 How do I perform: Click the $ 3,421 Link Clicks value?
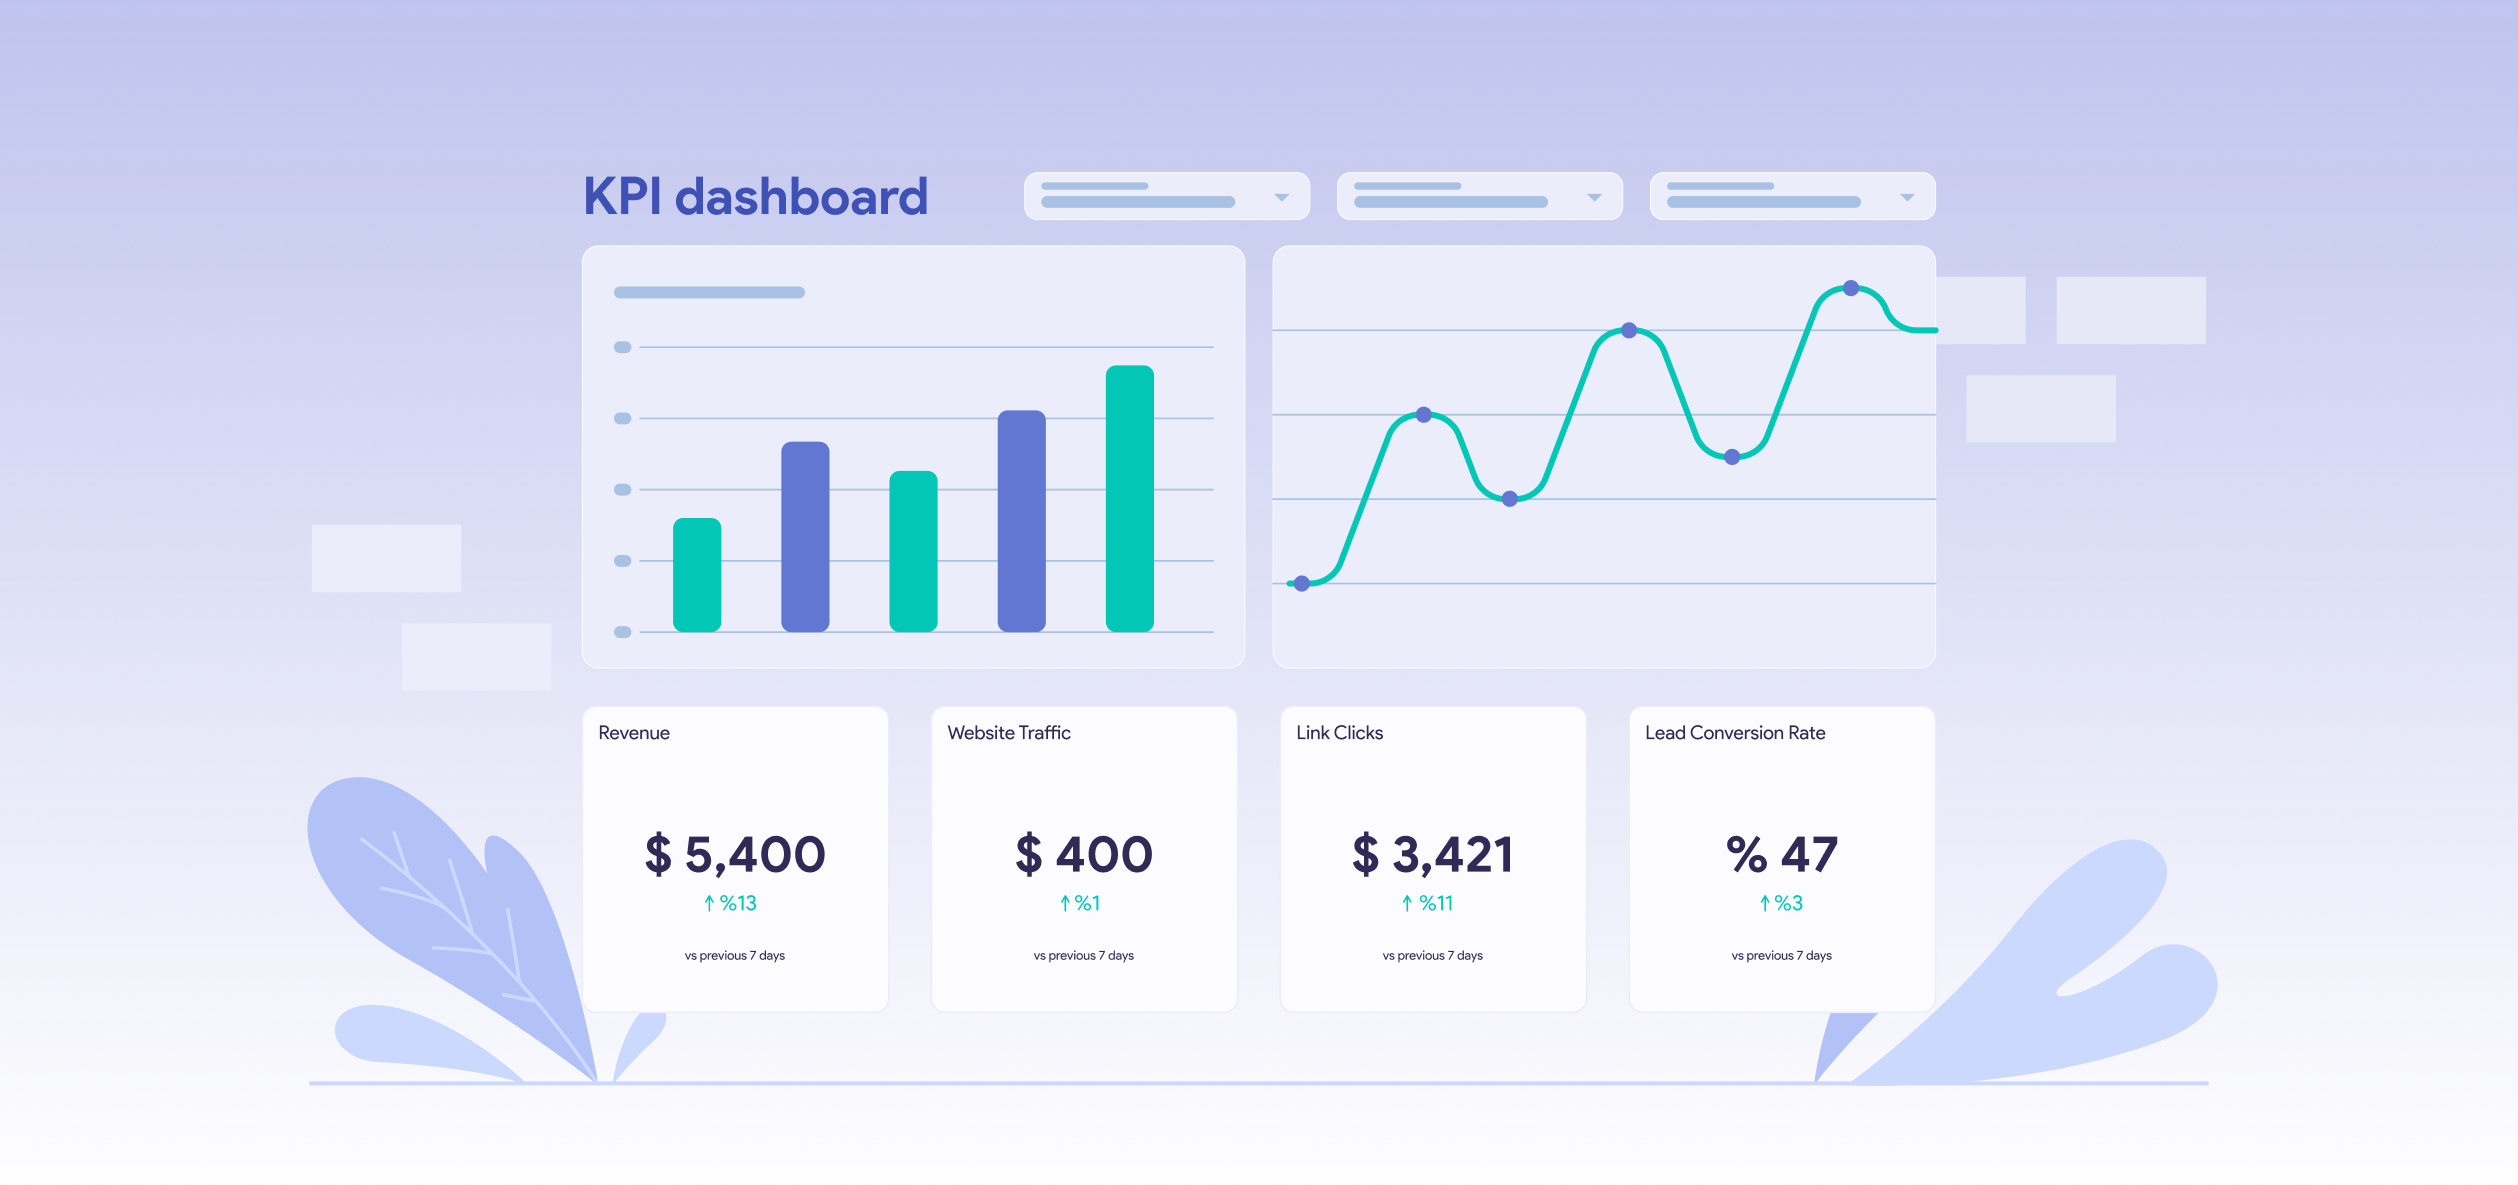pos(1433,855)
